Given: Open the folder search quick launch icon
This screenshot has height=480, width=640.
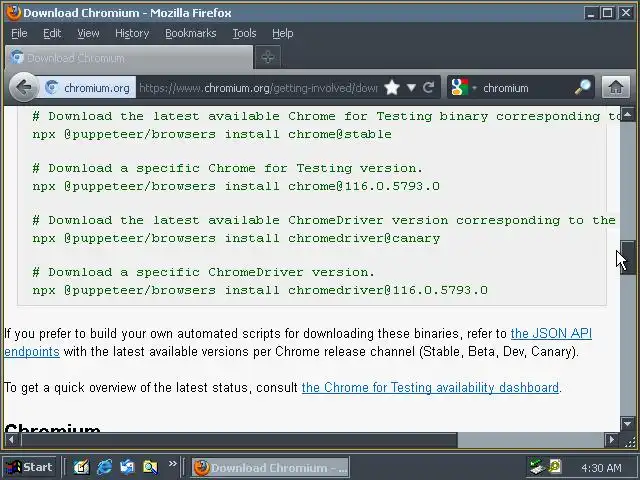Looking at the screenshot, I should (150, 467).
